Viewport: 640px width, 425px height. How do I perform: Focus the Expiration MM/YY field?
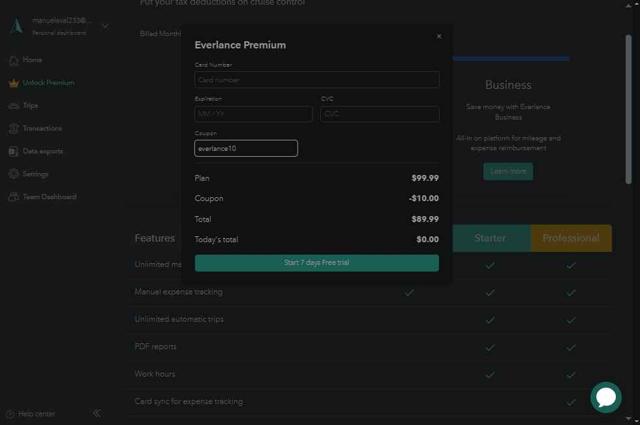click(x=253, y=114)
